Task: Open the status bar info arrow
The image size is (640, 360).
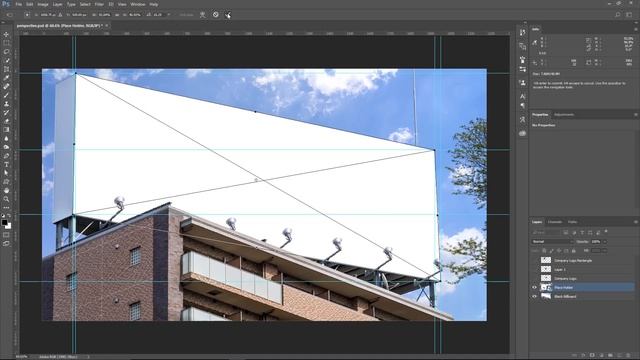Action: pos(89,357)
